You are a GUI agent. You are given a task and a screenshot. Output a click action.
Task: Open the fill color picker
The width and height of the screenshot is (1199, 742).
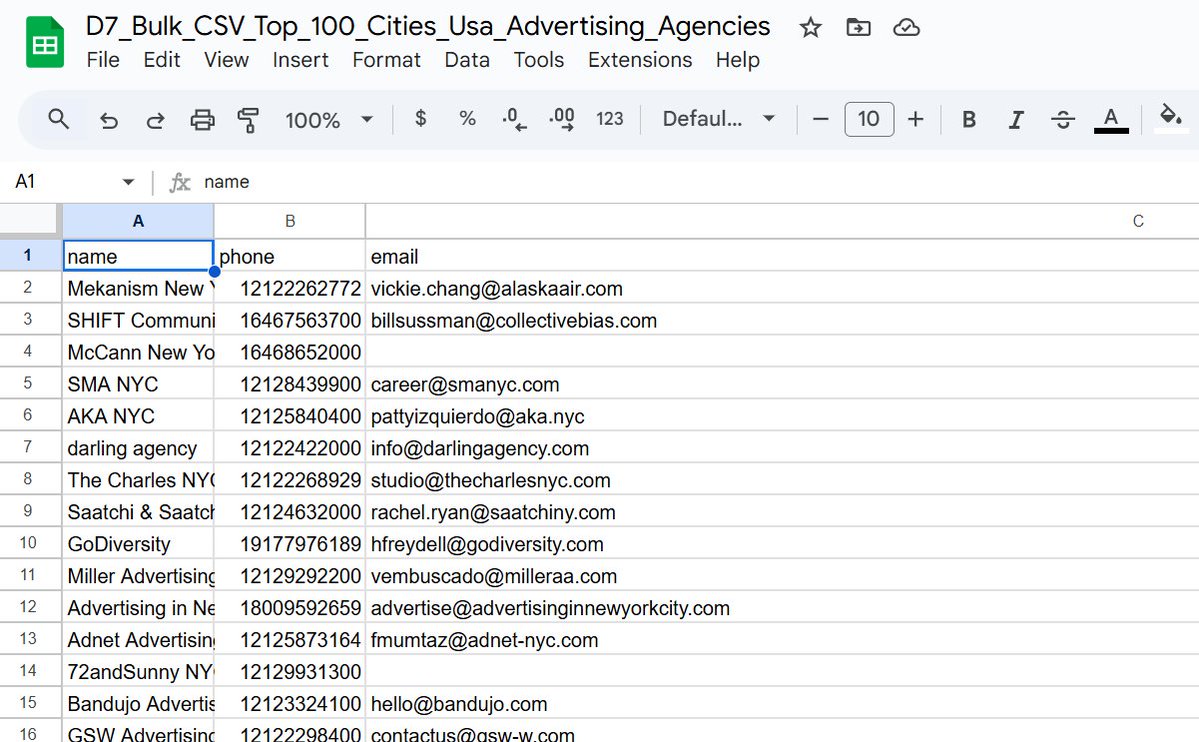coord(1170,118)
